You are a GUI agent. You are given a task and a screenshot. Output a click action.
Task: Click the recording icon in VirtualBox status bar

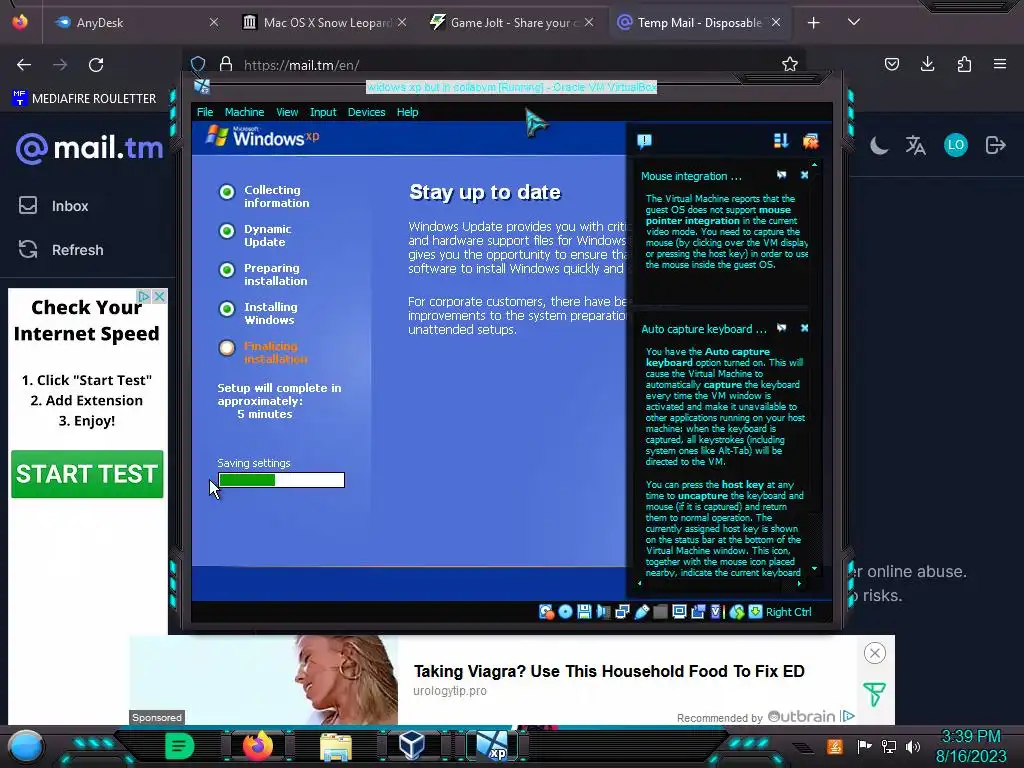point(698,612)
